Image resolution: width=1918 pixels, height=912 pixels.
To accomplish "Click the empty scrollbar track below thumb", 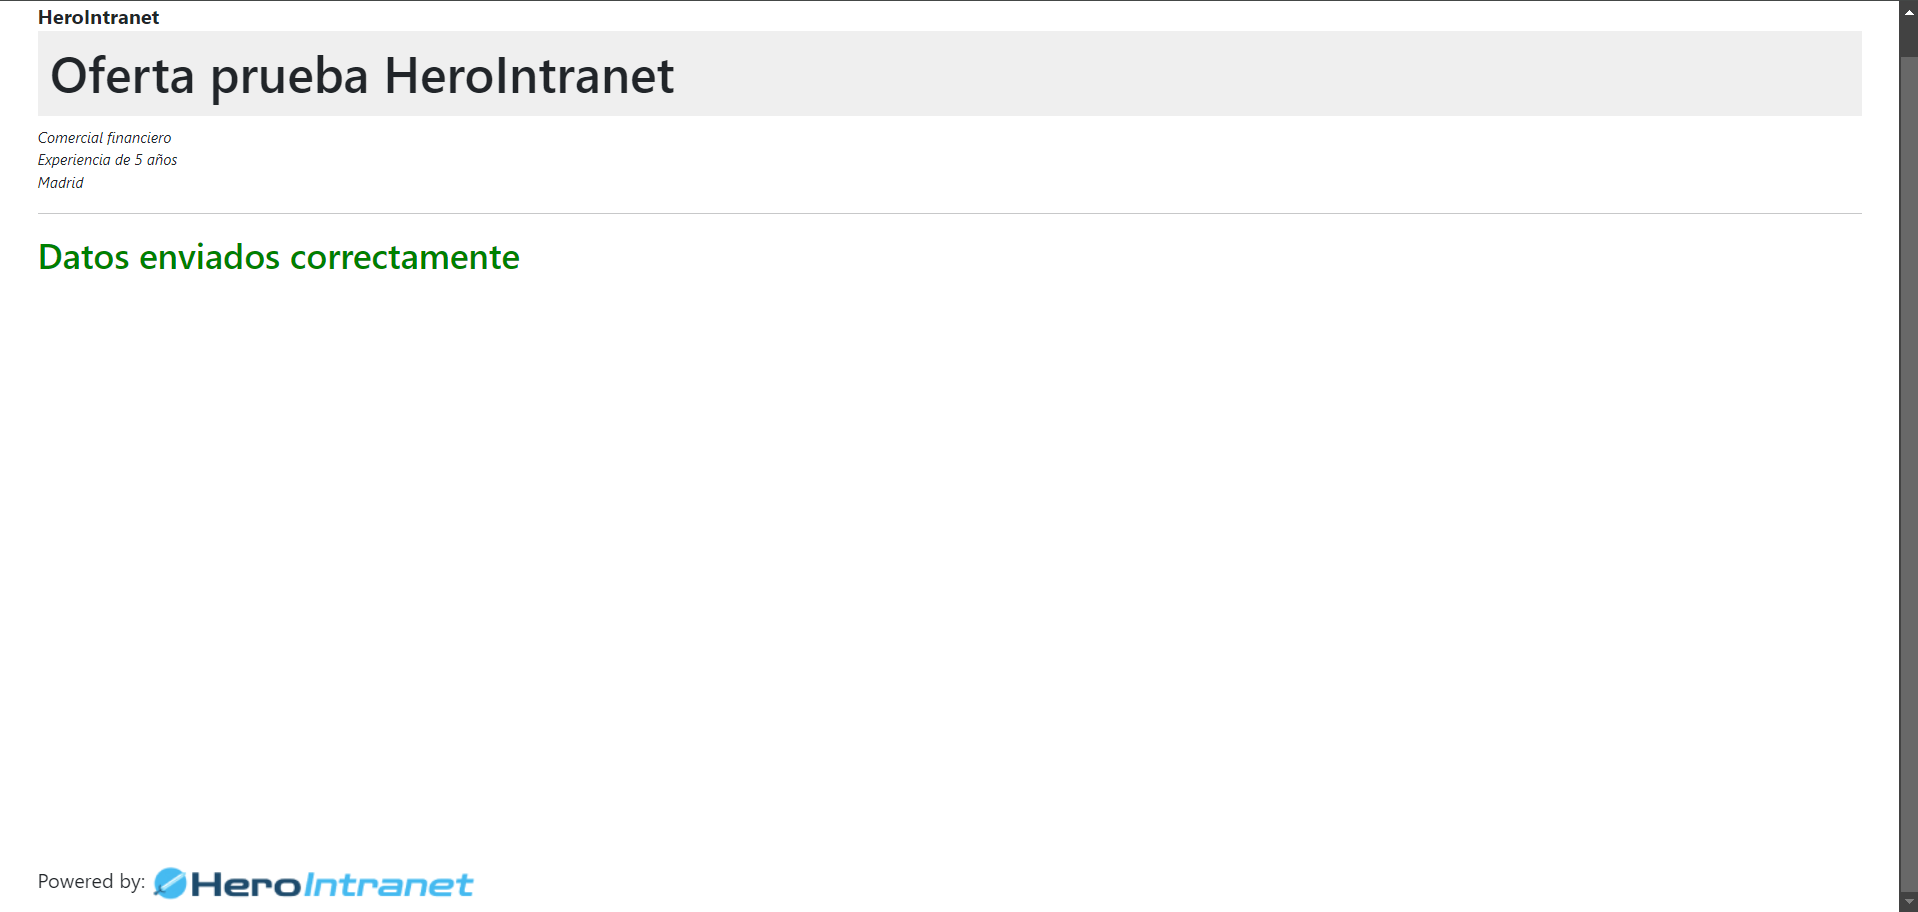I will coord(1909,475).
